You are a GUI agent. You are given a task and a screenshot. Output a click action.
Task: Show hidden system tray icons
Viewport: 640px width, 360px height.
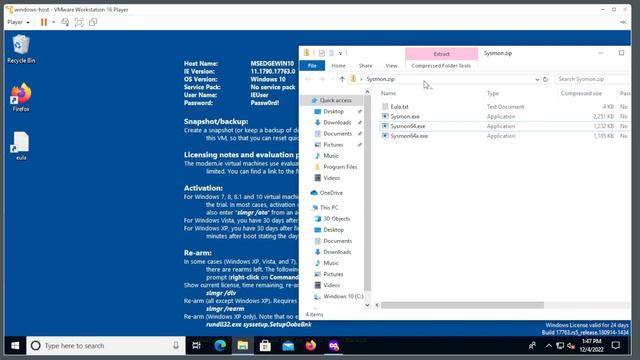[549, 346]
